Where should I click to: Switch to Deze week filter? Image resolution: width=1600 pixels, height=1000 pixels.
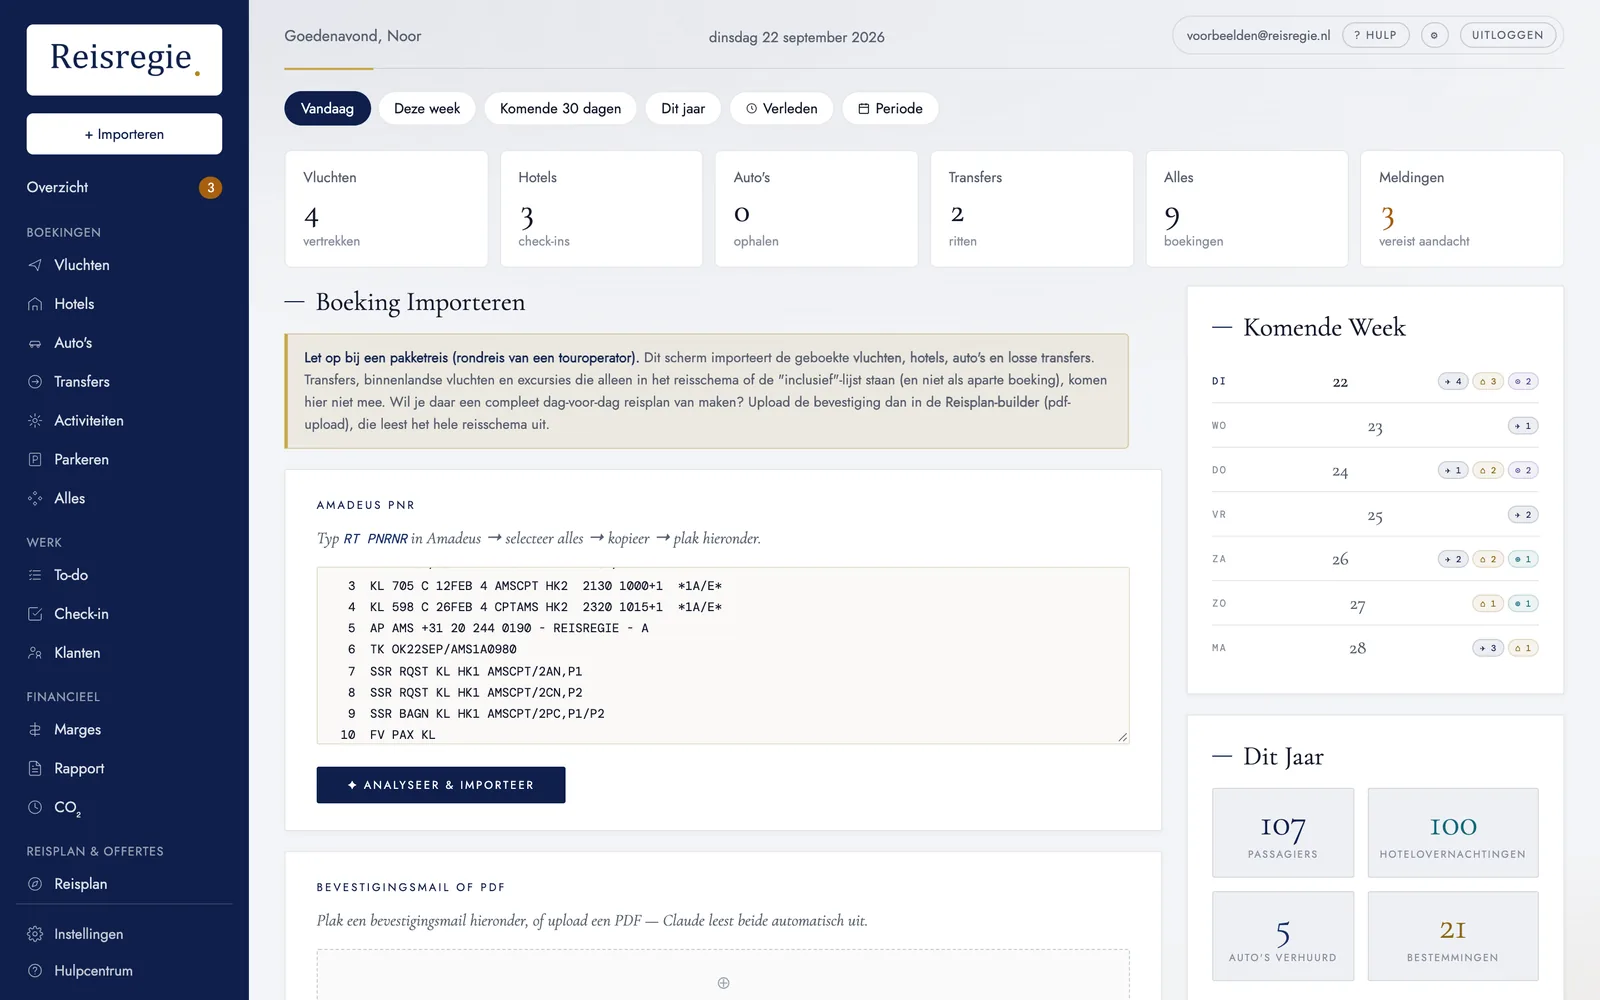(427, 108)
